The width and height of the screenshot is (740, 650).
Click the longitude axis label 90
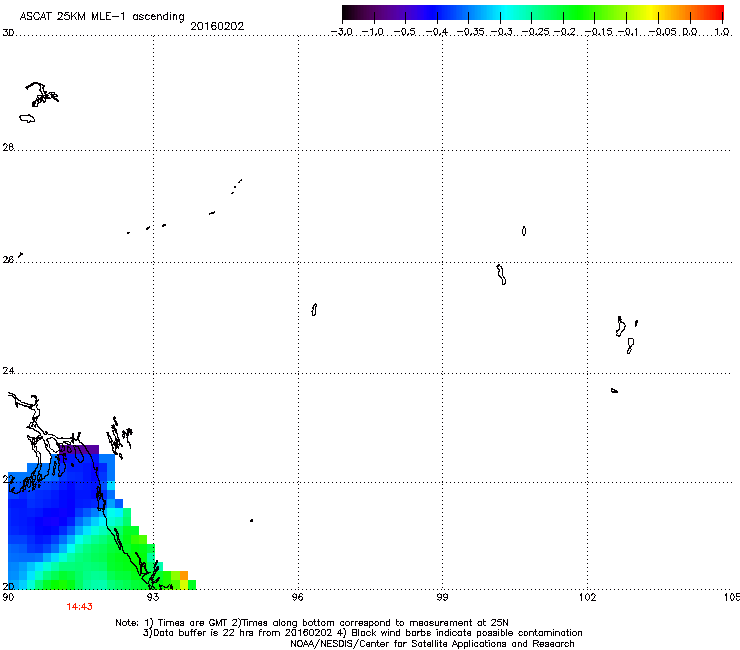point(8,597)
